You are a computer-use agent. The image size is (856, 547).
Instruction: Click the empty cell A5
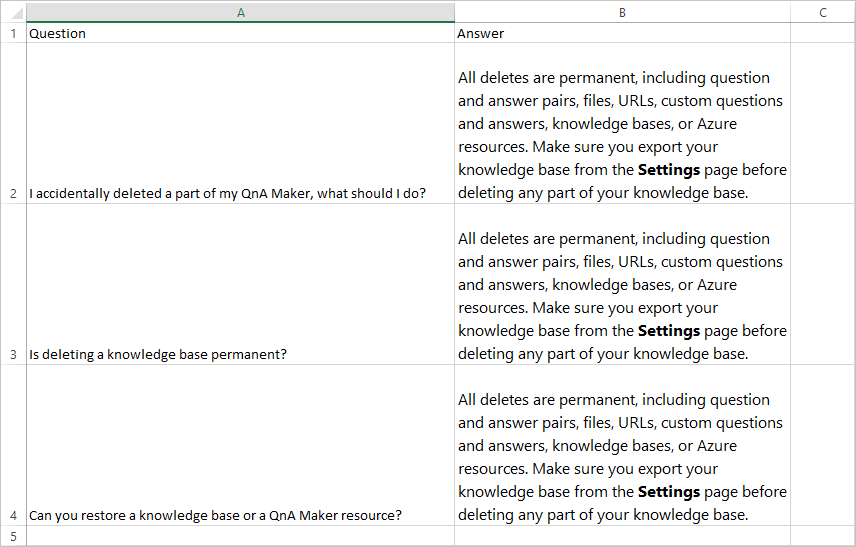[240, 535]
